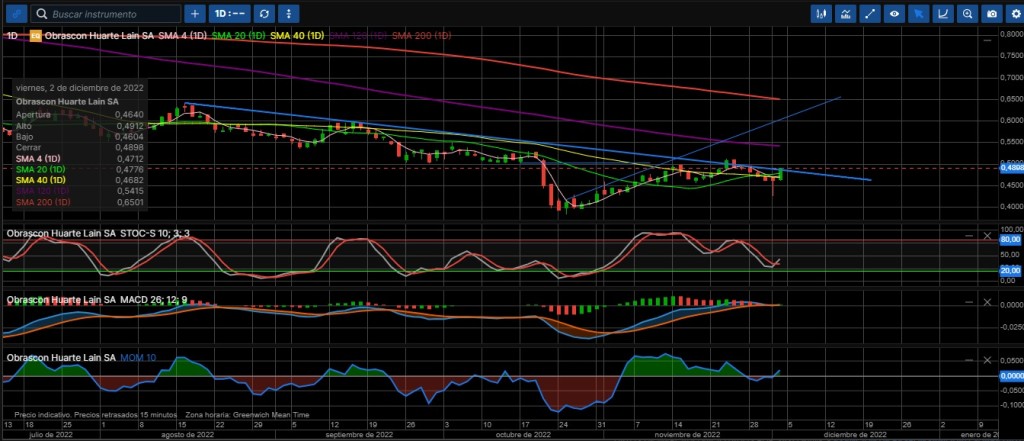Click 'diciembre de 2022' on the time axis

[855, 434]
